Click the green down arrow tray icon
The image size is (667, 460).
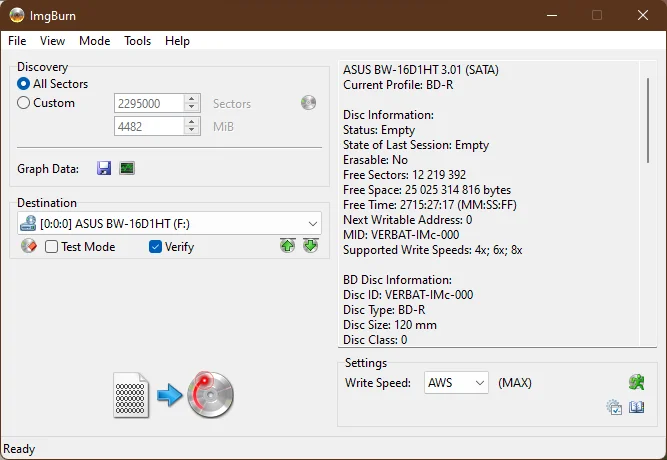(311, 246)
